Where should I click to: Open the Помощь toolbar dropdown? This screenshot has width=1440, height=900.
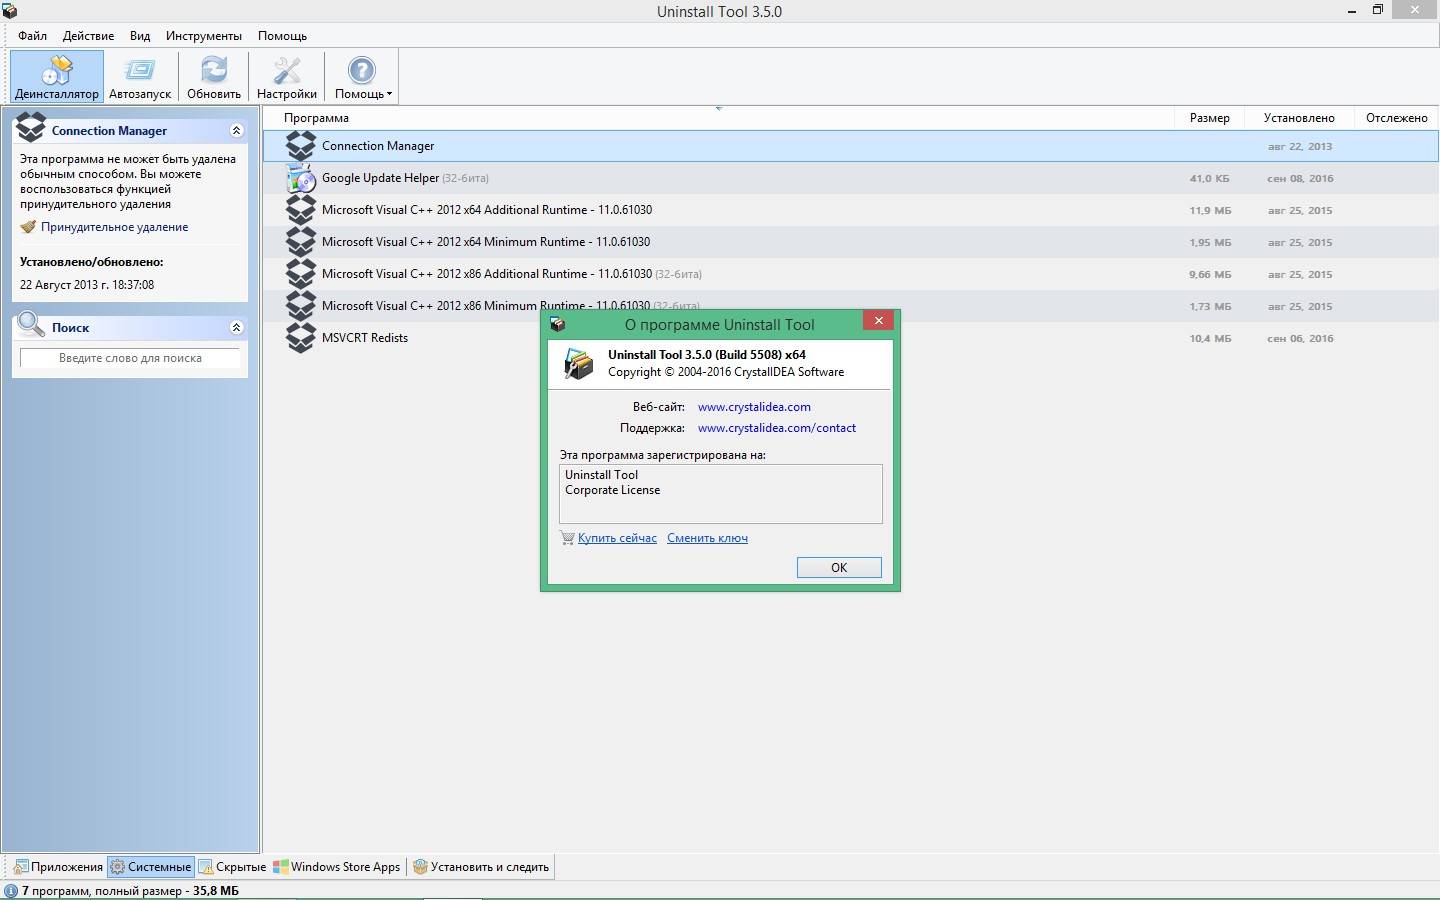tap(362, 76)
